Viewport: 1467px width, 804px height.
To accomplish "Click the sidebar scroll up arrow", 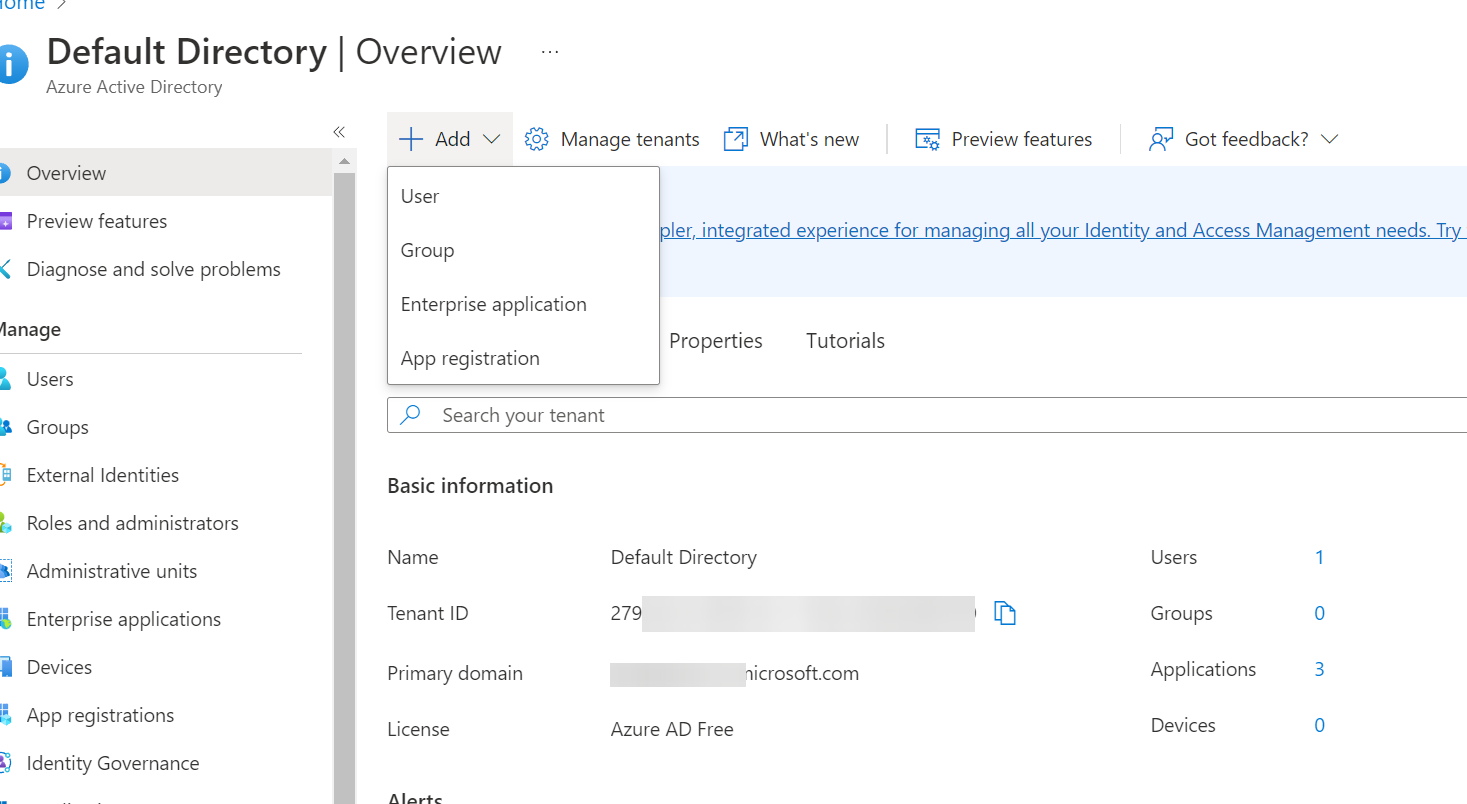I will click(345, 161).
